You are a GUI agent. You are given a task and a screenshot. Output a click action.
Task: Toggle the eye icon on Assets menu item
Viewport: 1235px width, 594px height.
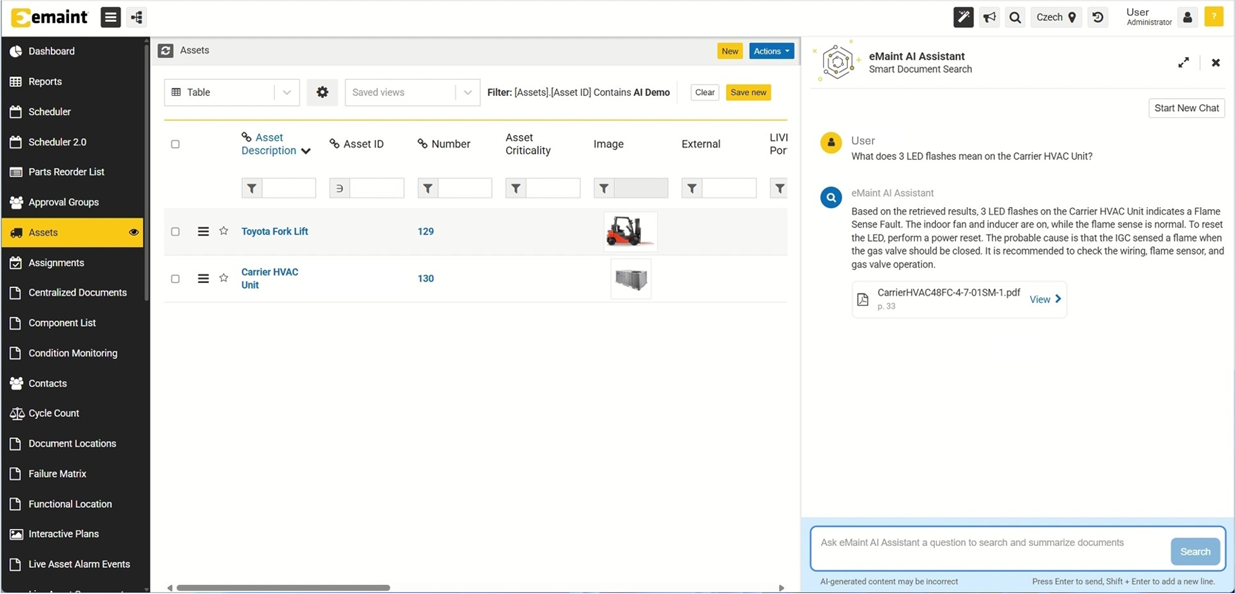click(x=134, y=232)
